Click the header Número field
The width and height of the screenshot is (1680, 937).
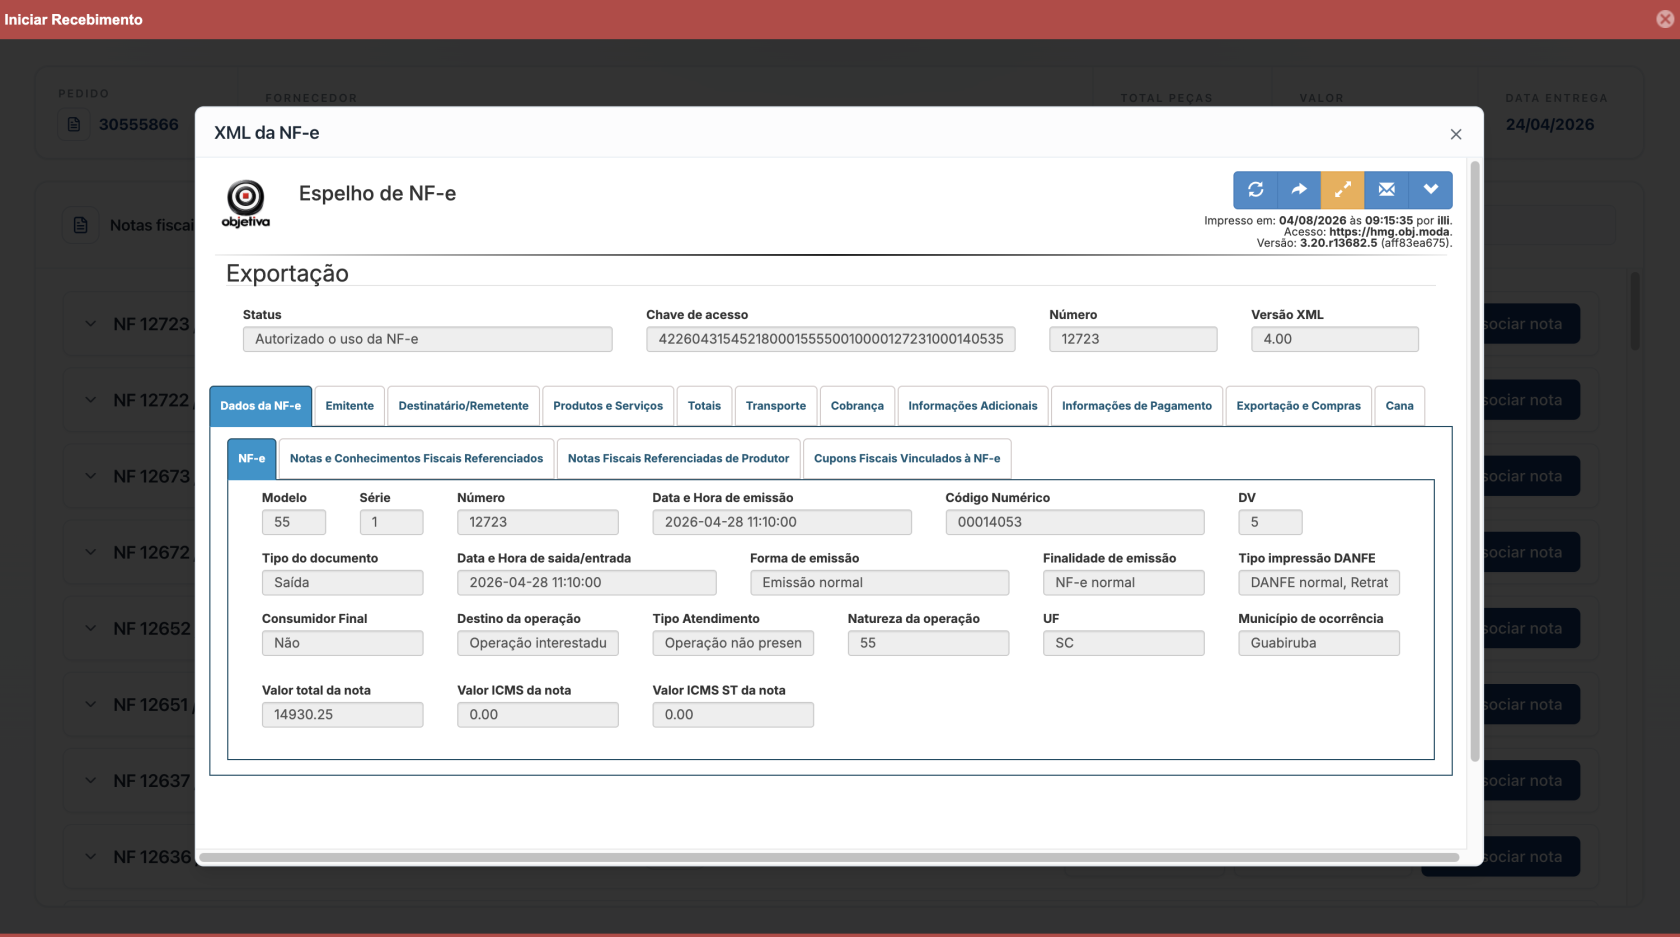coord(1133,339)
